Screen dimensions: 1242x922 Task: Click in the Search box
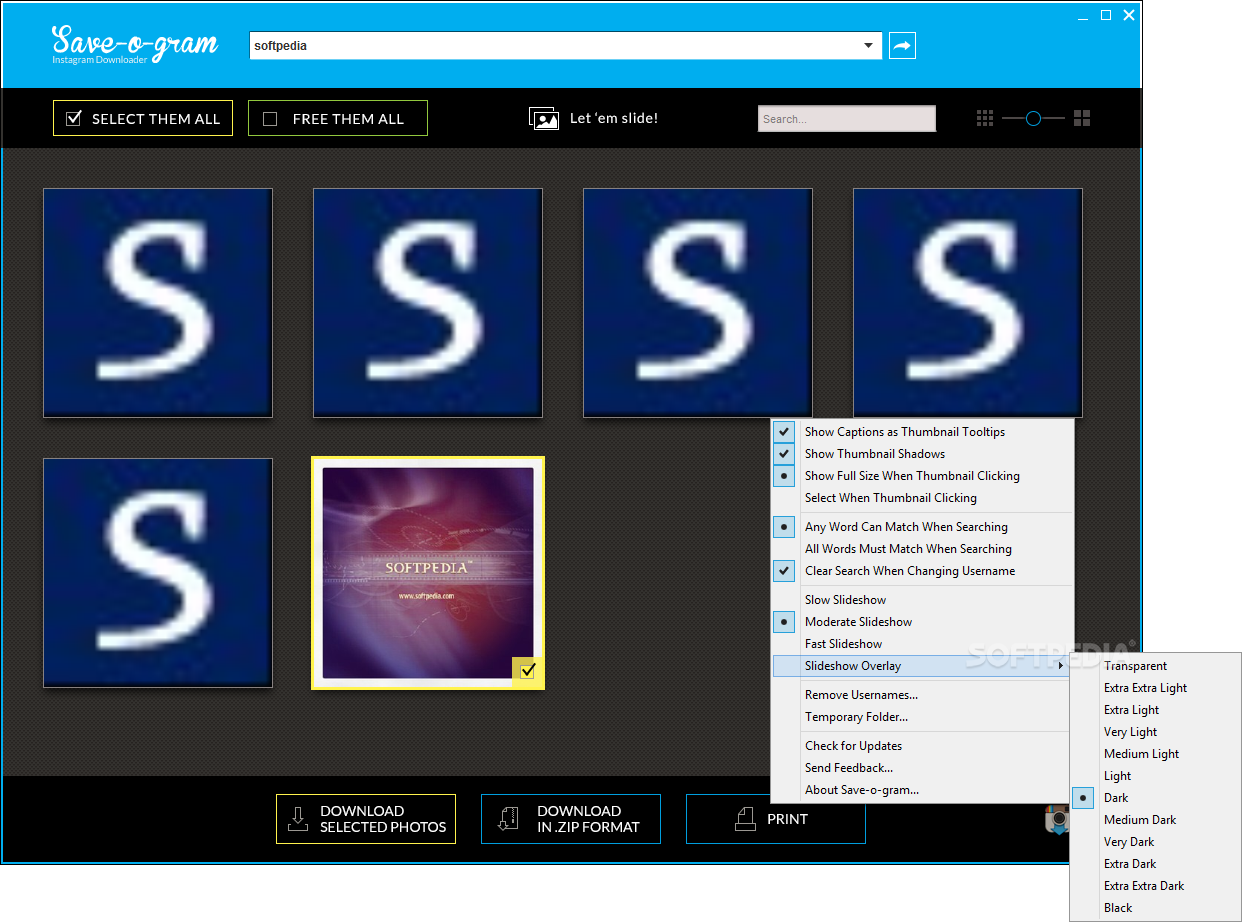coord(847,119)
